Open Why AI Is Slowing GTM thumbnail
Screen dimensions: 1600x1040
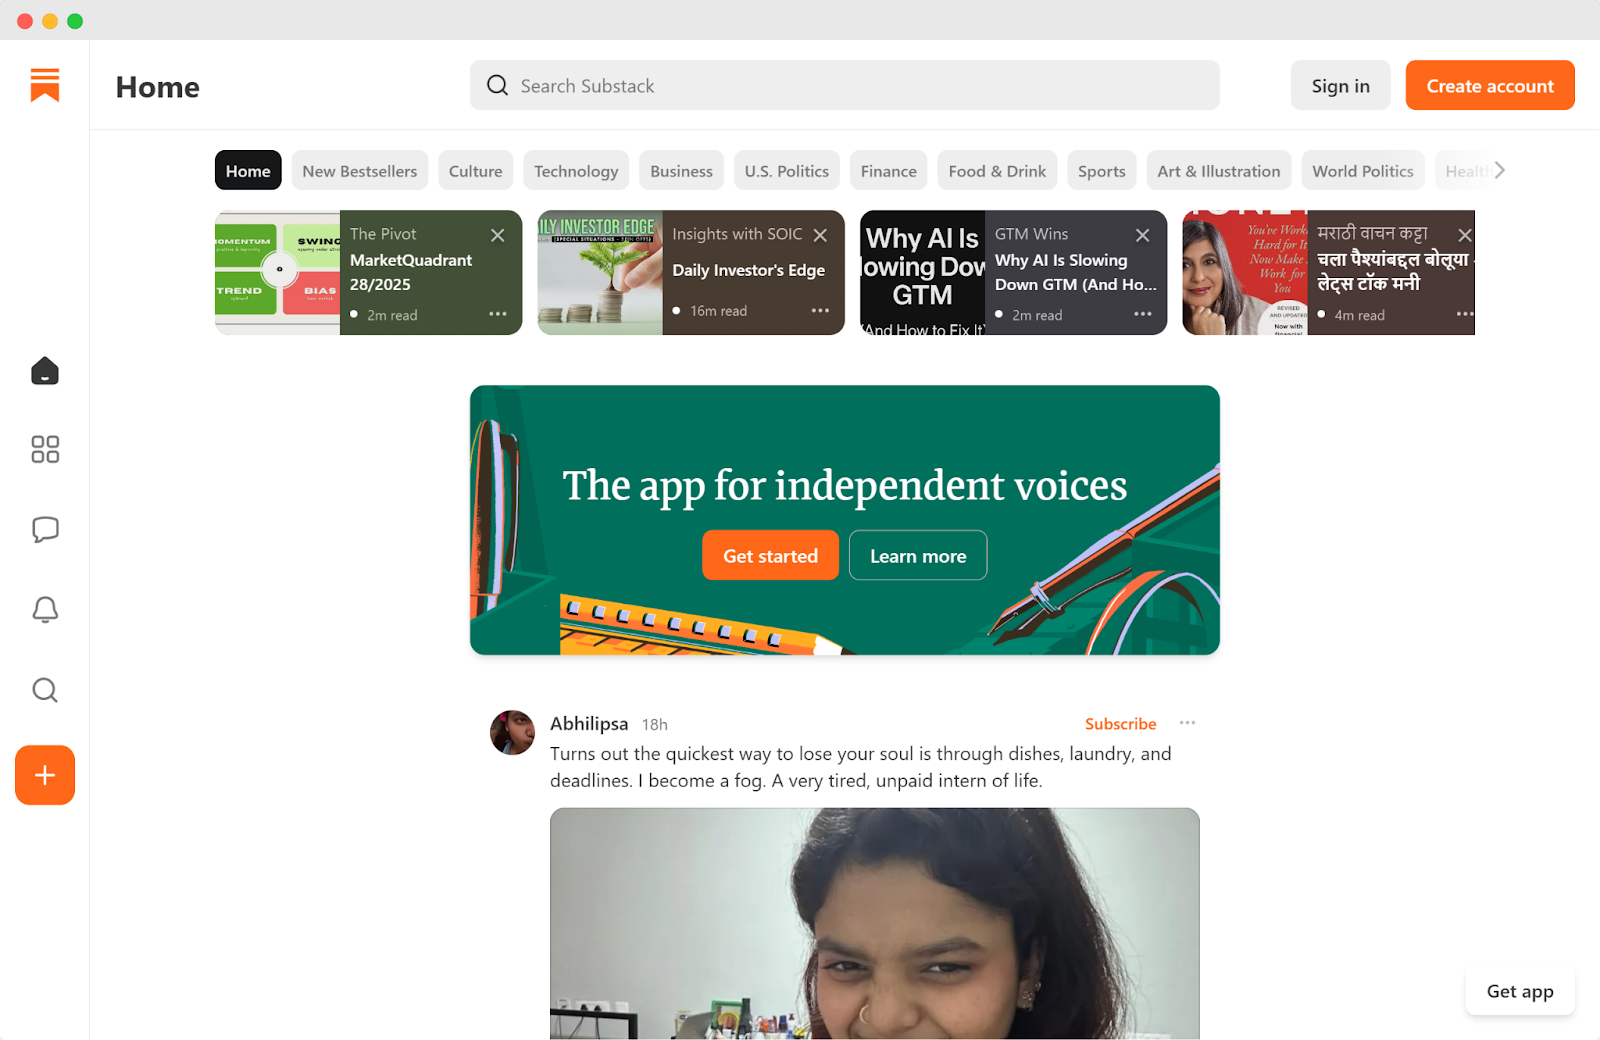922,272
